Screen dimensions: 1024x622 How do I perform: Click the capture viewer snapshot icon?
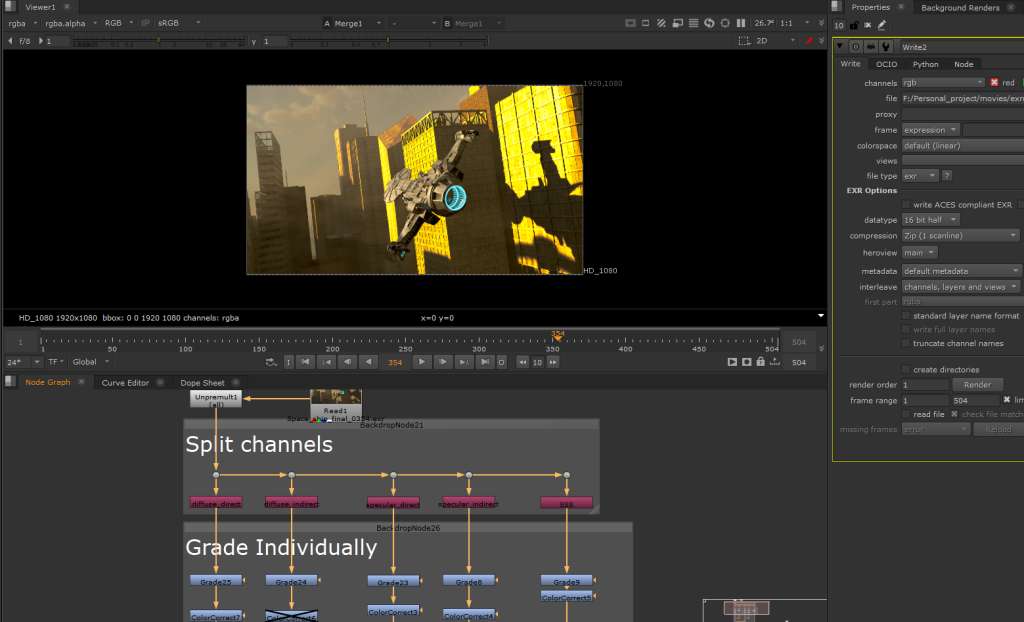point(746,362)
